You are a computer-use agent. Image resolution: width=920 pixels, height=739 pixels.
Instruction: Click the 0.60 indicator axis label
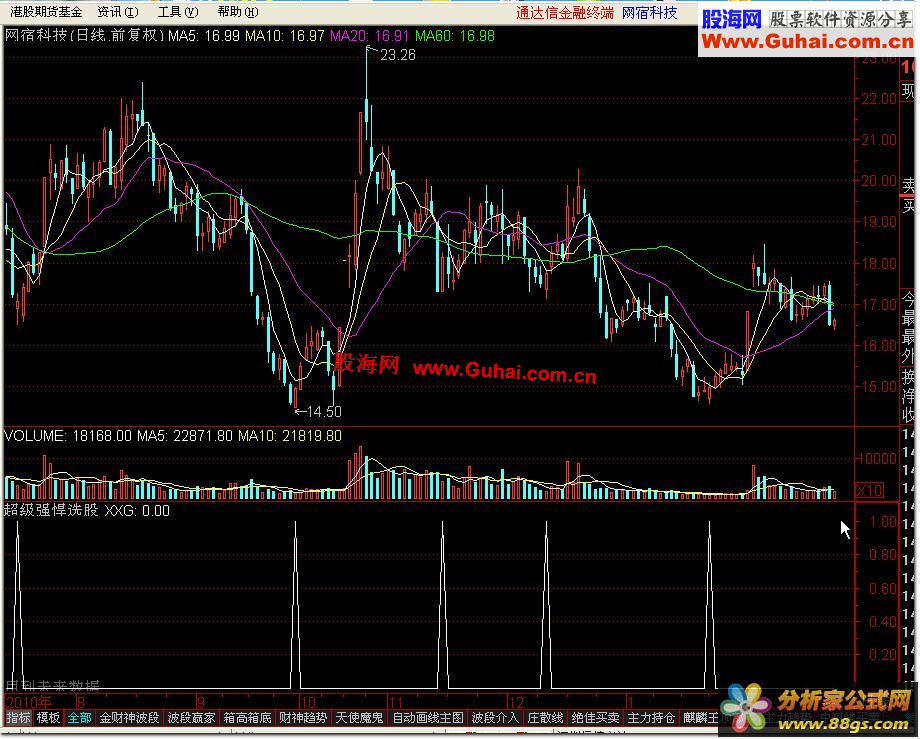[x=882, y=588]
